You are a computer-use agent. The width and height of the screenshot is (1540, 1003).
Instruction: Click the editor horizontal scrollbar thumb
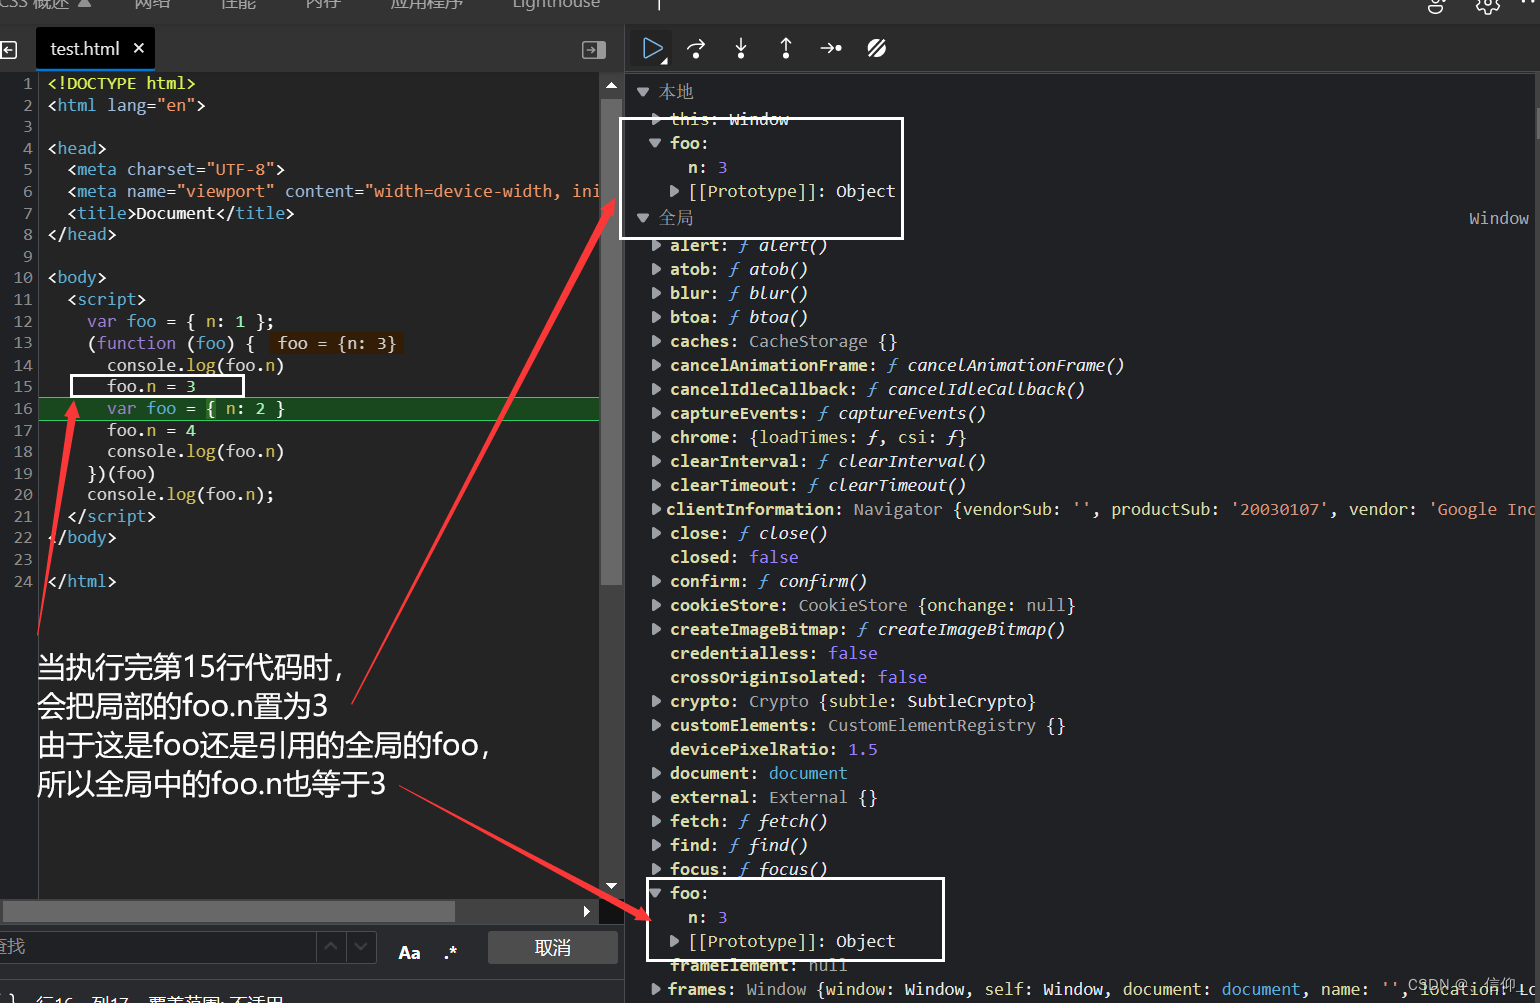point(229,911)
